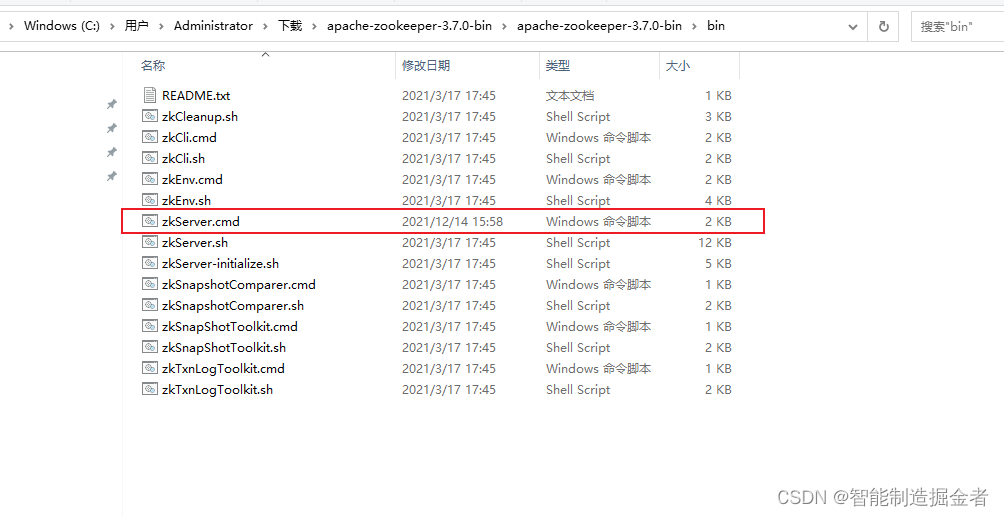
Task: Click the zkCli.sh file icon
Action: click(149, 158)
